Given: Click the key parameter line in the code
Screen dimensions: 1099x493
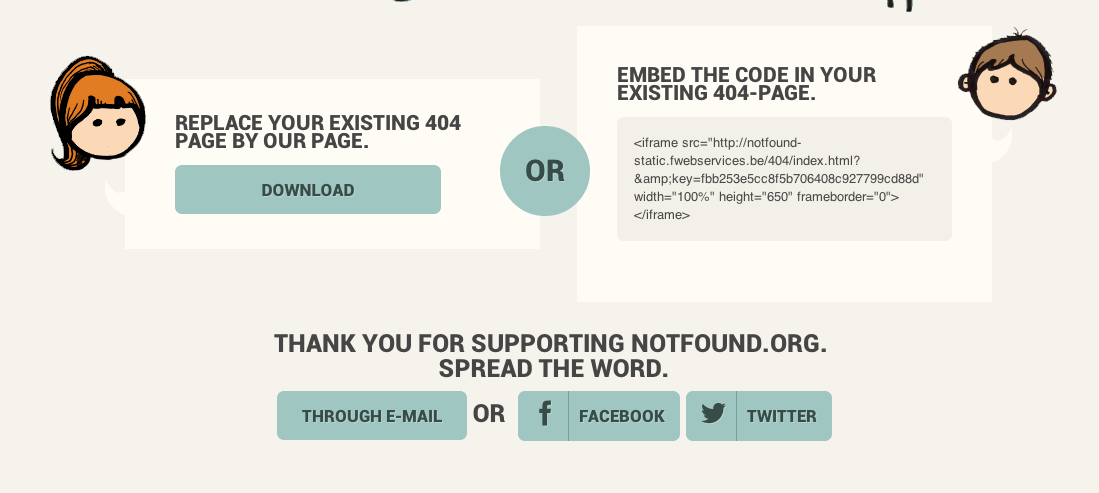Looking at the screenshot, I should point(779,179).
